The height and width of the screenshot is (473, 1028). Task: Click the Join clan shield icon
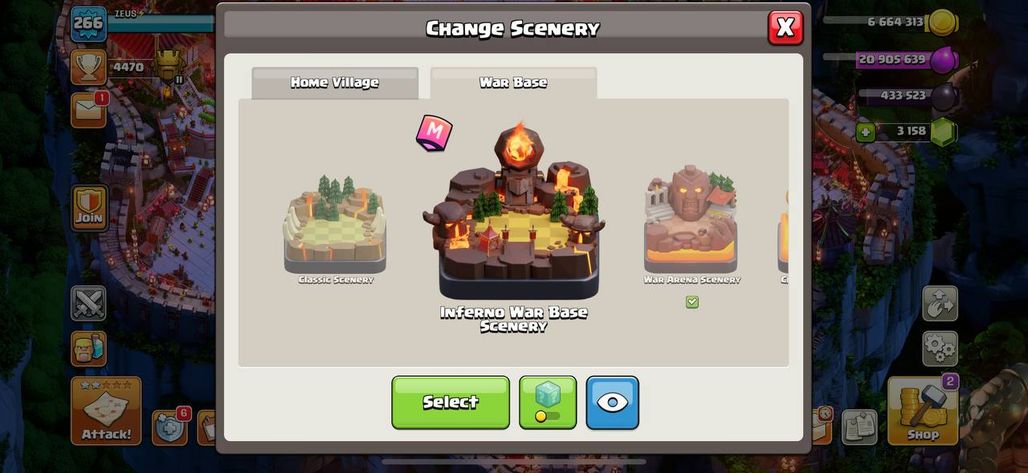pos(89,208)
